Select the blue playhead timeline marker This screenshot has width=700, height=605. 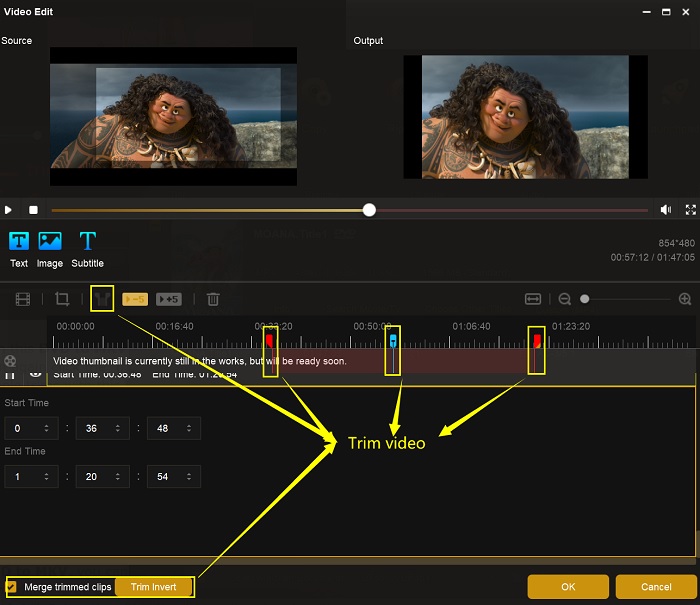pos(393,342)
